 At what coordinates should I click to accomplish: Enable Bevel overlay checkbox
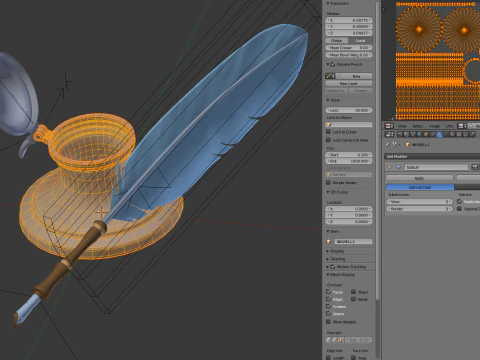353,299
